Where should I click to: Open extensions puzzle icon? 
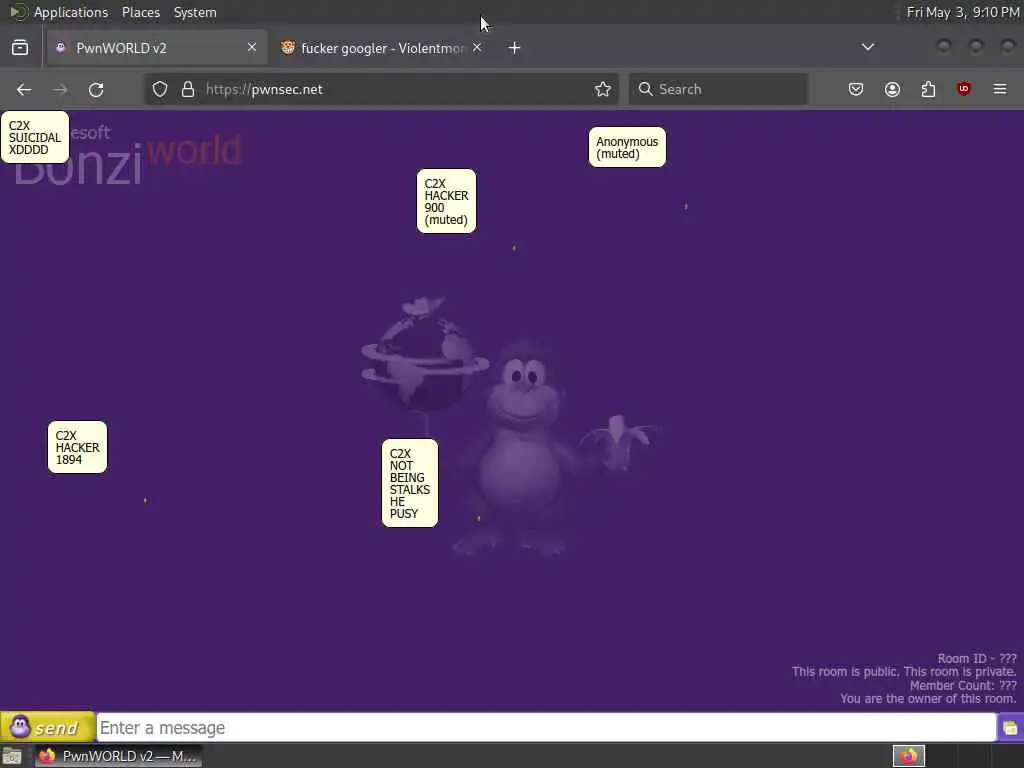click(x=928, y=89)
